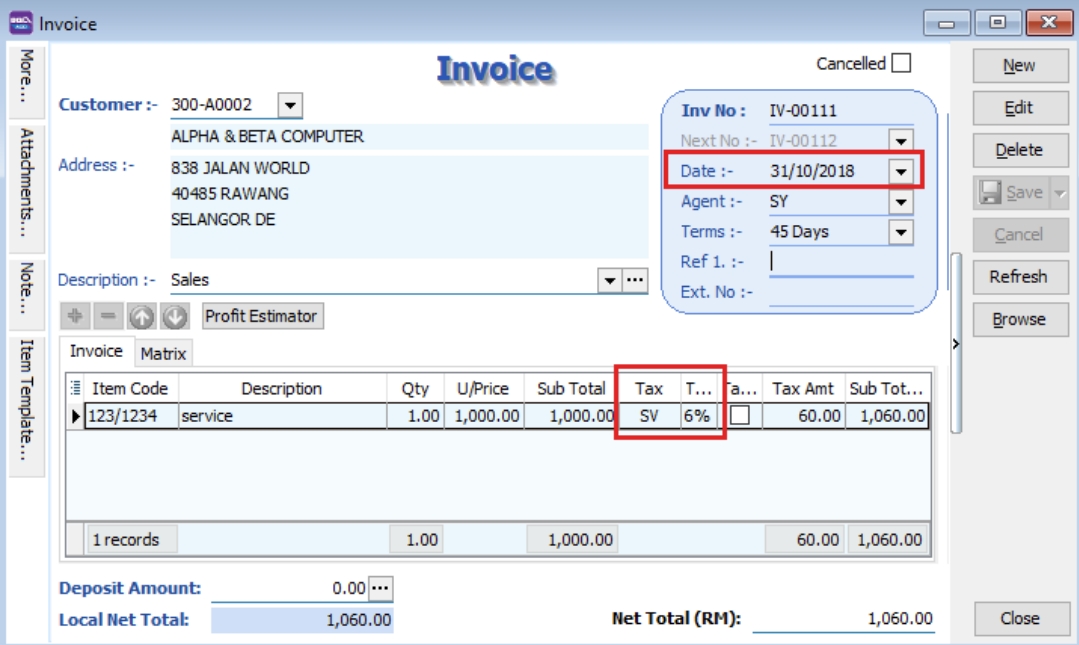Tick the tax inclusive checkbox in row

739,416
